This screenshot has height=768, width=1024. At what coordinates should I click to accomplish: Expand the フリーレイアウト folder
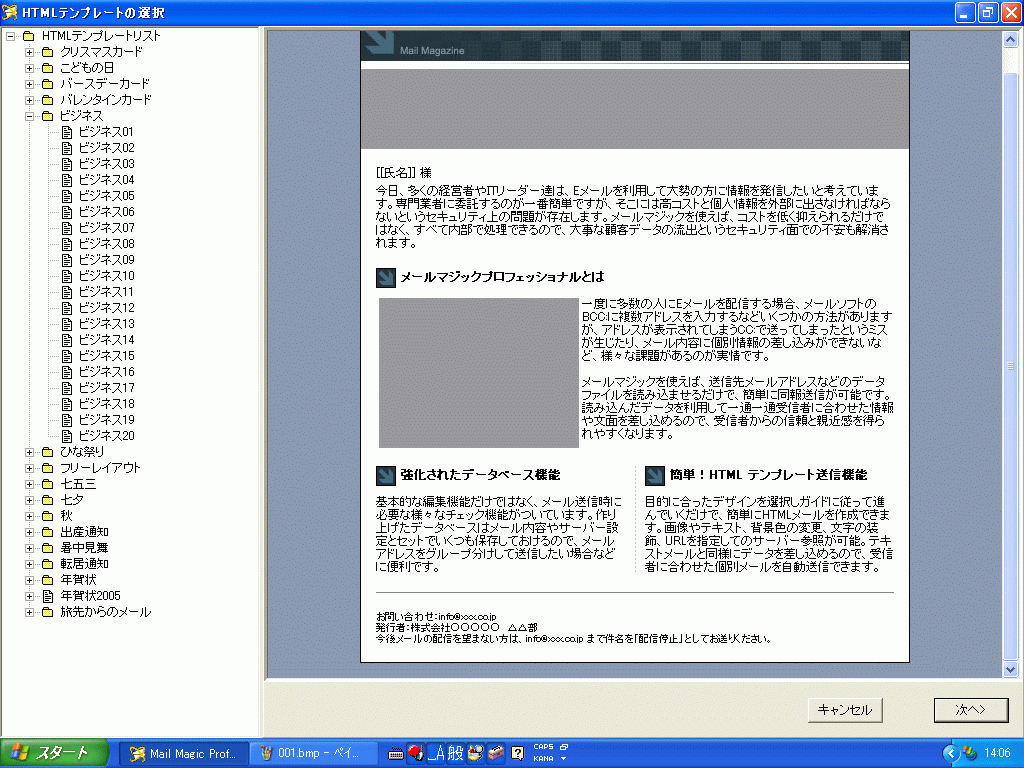[29, 468]
